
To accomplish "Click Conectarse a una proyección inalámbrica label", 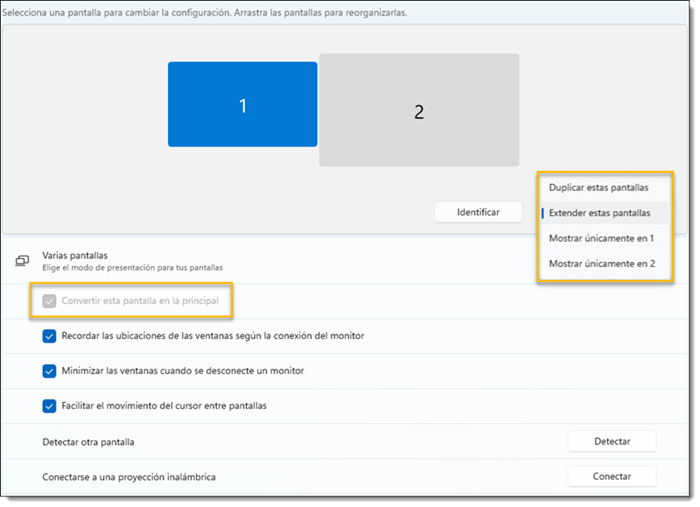I will [x=129, y=477].
